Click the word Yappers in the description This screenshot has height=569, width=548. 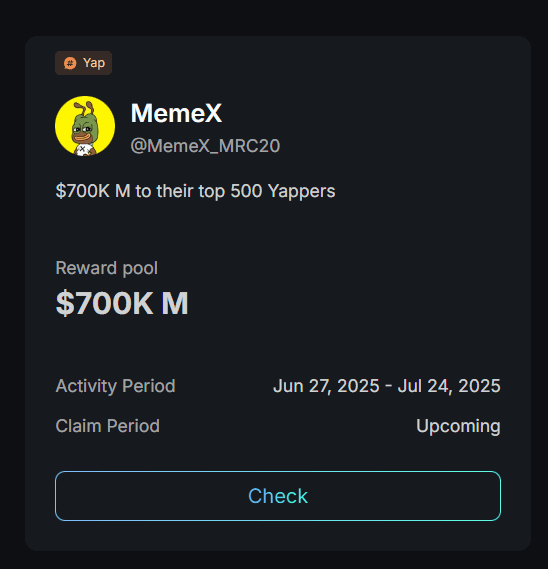click(302, 191)
